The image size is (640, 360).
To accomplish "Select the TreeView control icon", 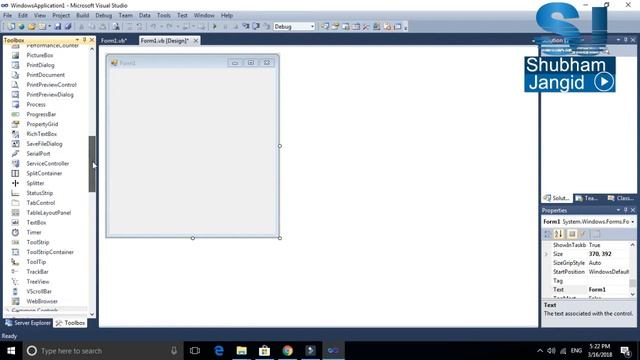I will (16, 282).
